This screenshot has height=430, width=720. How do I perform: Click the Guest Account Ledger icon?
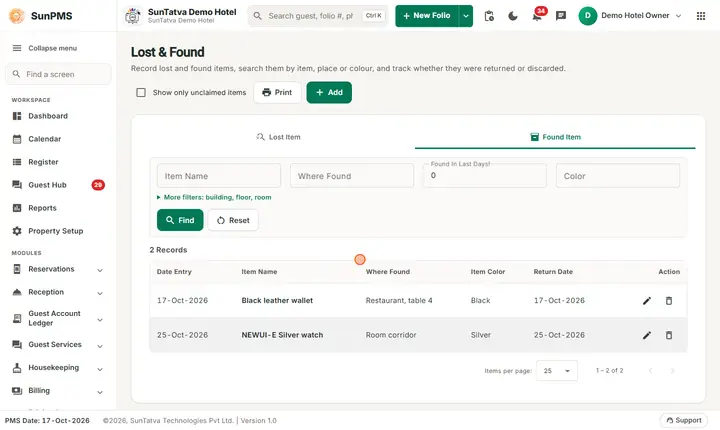tap(17, 318)
